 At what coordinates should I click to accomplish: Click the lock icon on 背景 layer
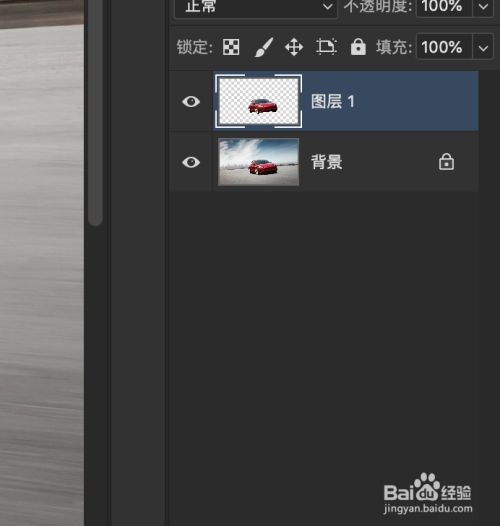[x=446, y=162]
